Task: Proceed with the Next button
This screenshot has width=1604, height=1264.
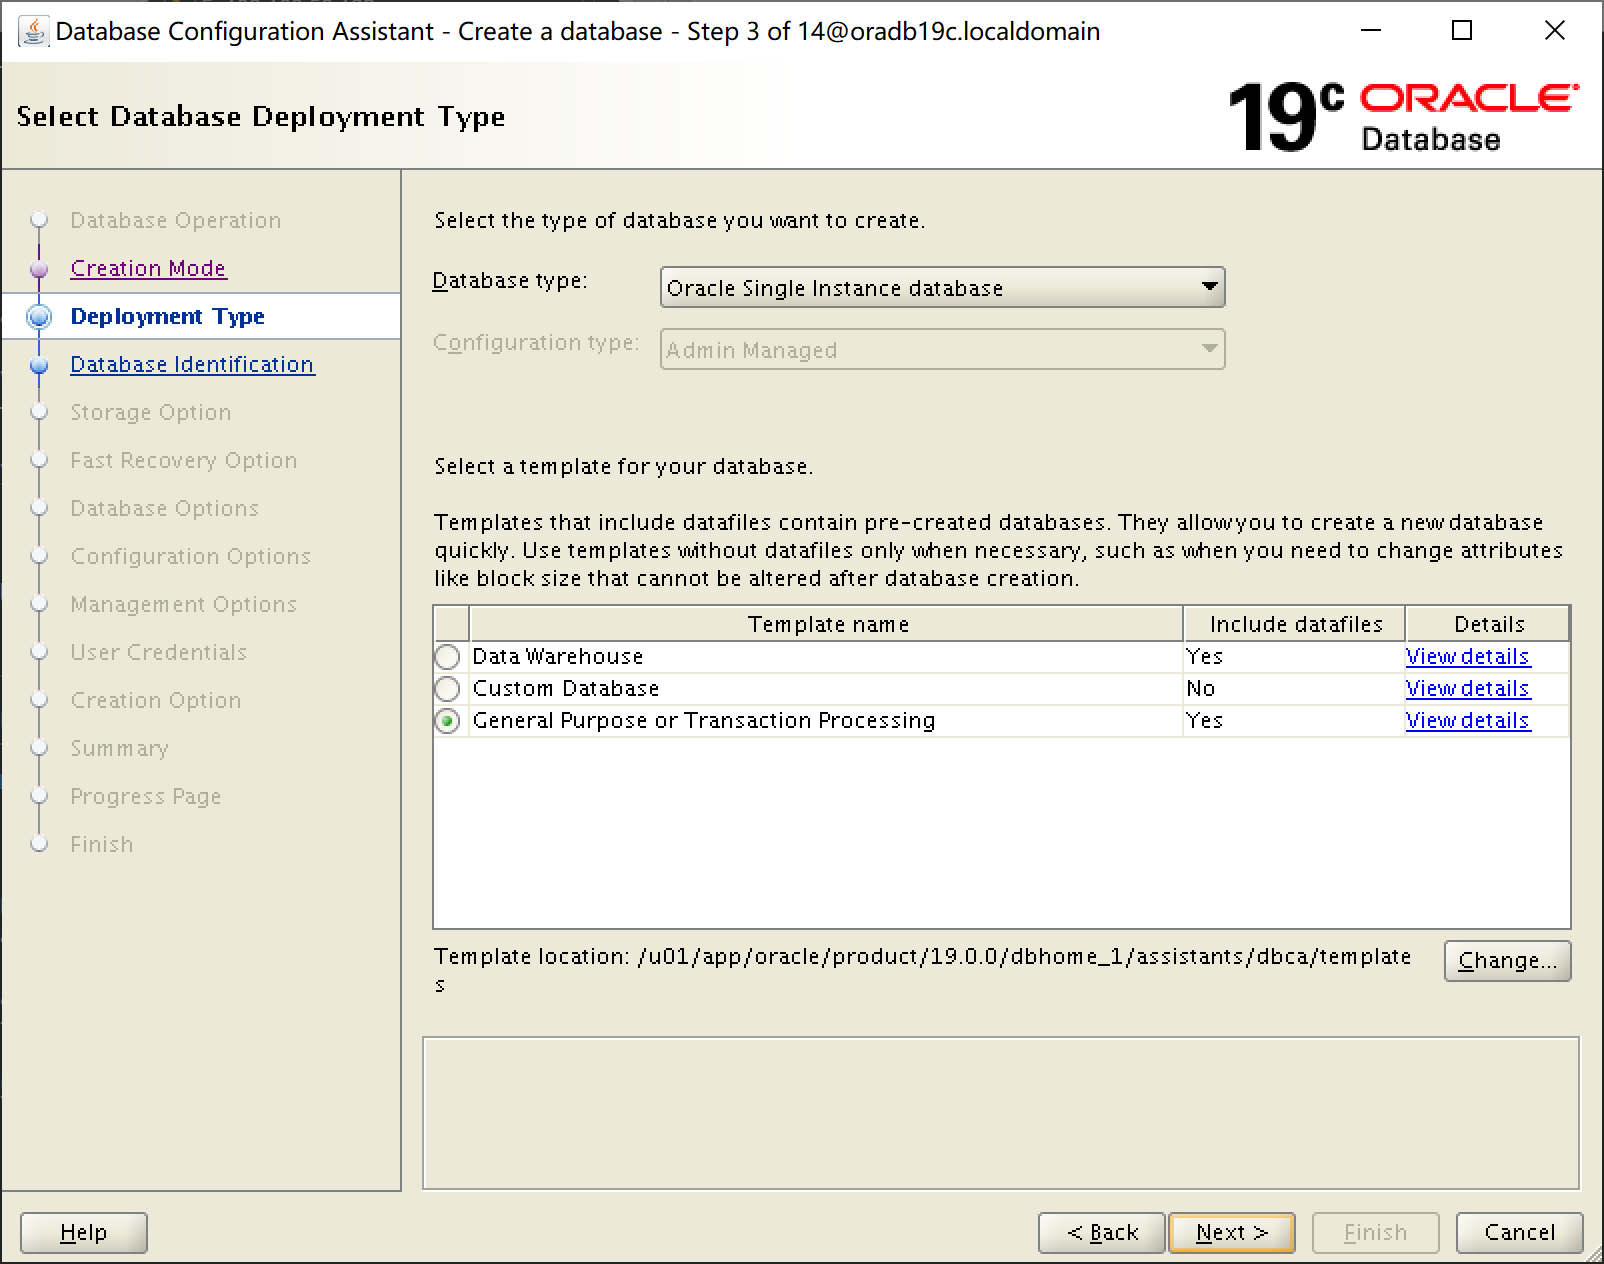Action: pyautogui.click(x=1232, y=1232)
